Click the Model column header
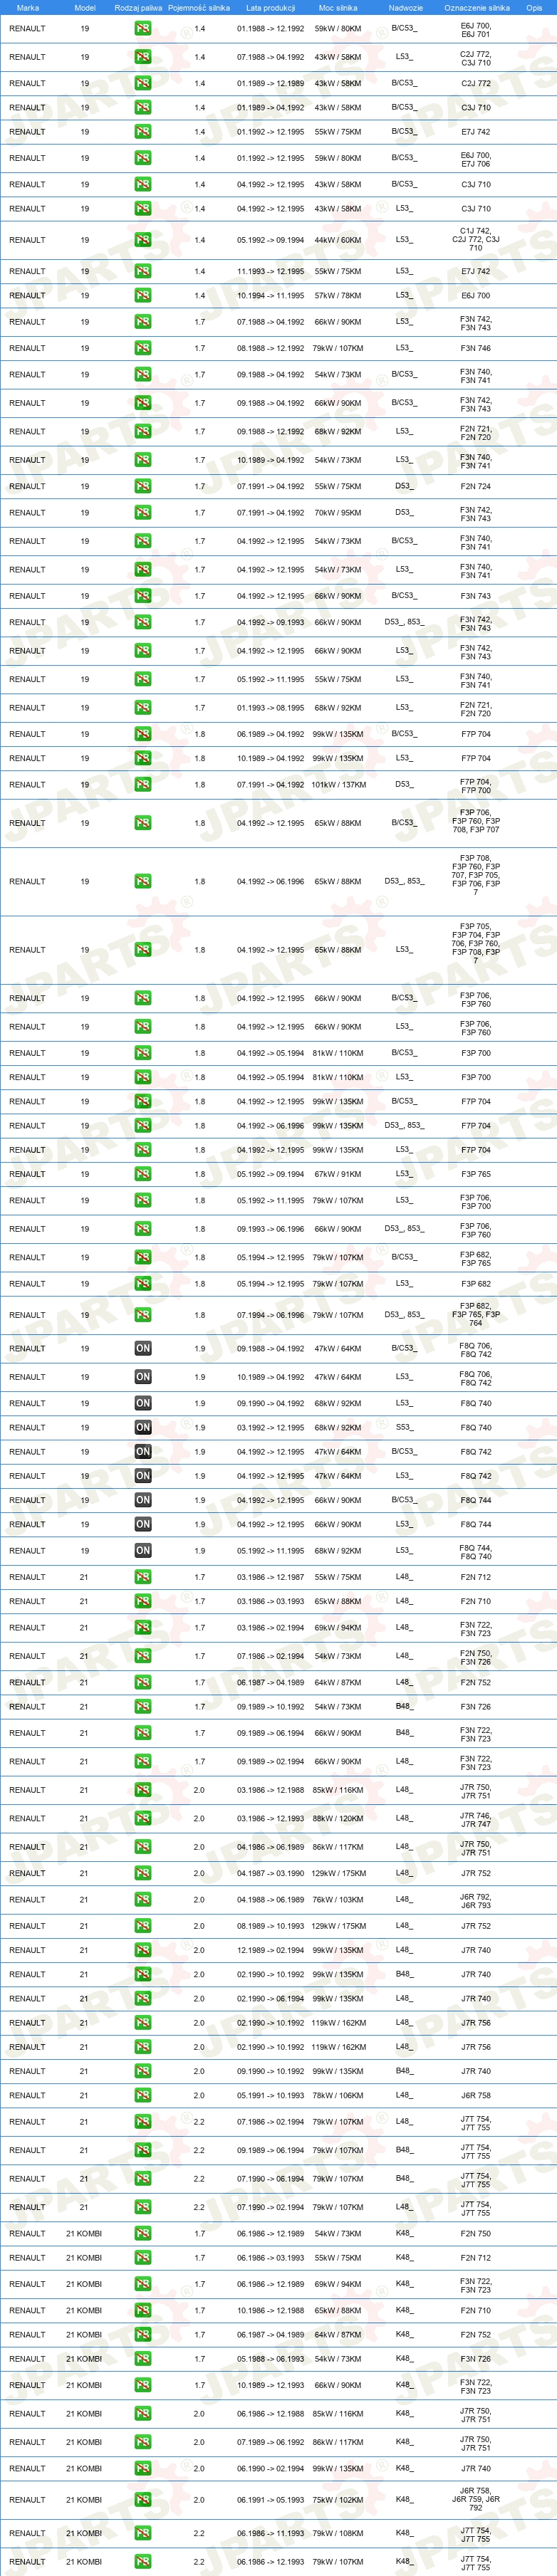The width and height of the screenshot is (557, 2576). click(x=85, y=7)
